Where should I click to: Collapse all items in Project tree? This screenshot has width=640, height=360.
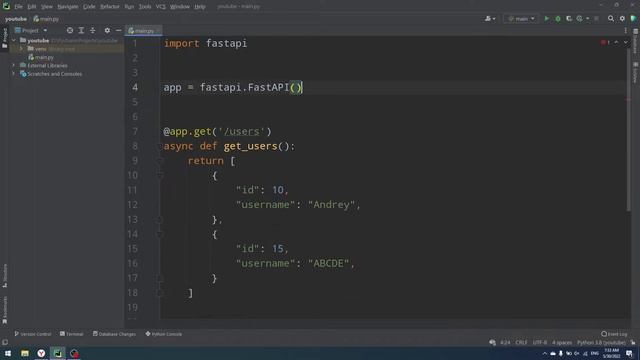93,31
